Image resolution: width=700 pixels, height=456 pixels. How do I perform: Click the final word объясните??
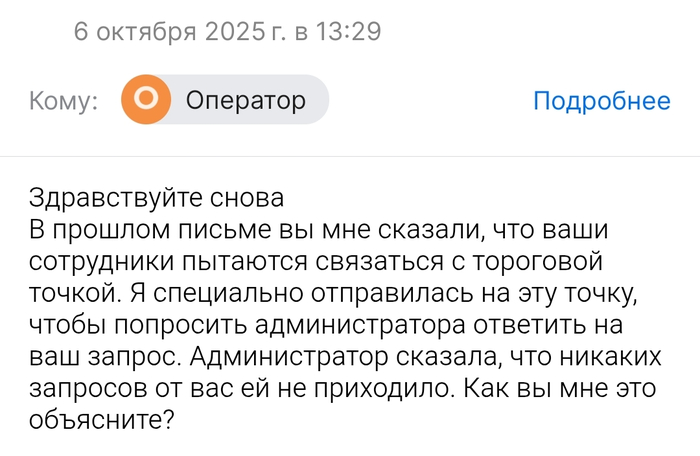coord(104,424)
